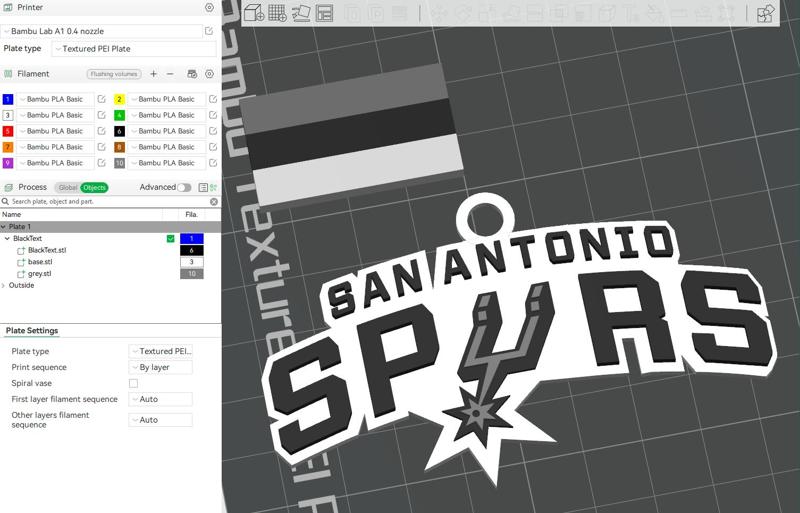Edit filament 10 preset icon
This screenshot has width=800, height=513.
[x=213, y=162]
